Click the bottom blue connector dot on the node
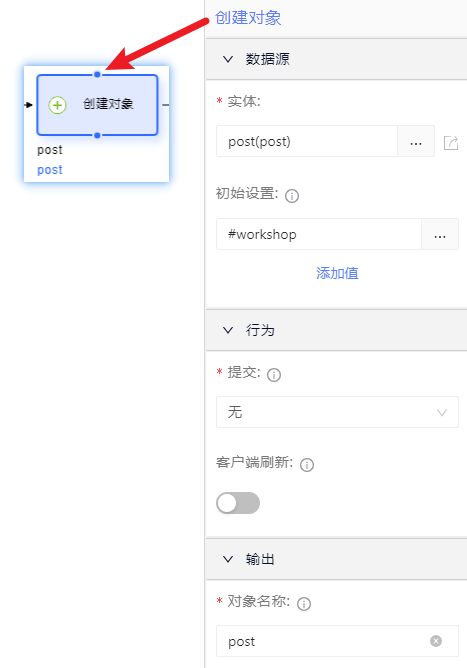The height and width of the screenshot is (668, 467). (x=97, y=135)
